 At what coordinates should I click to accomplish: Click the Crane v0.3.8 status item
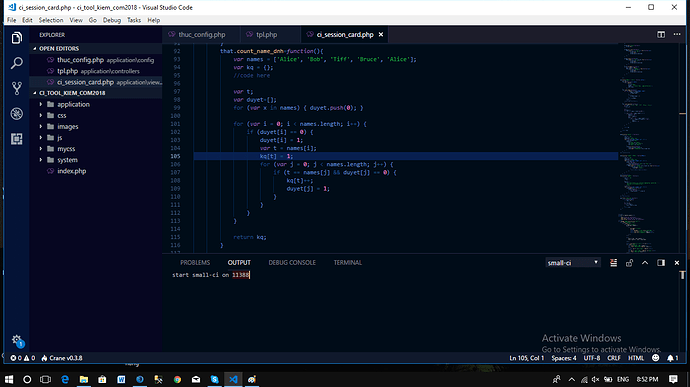pos(62,358)
